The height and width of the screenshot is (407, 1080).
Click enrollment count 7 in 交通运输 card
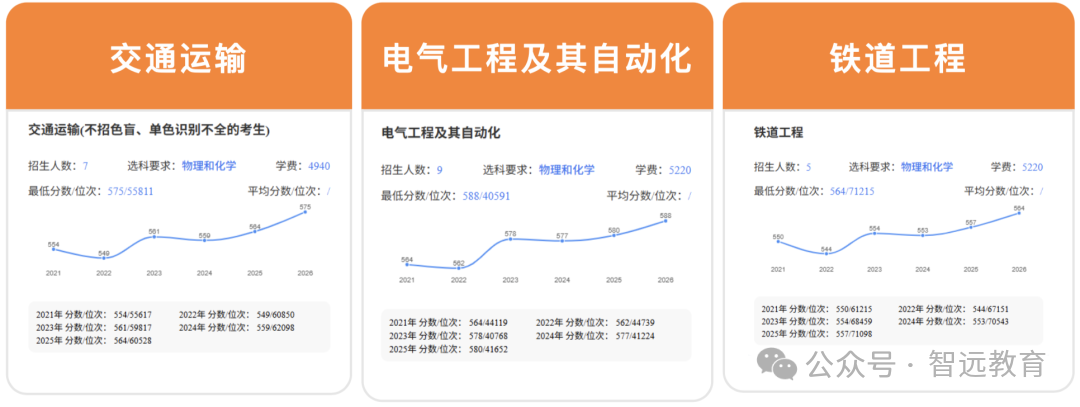85,166
